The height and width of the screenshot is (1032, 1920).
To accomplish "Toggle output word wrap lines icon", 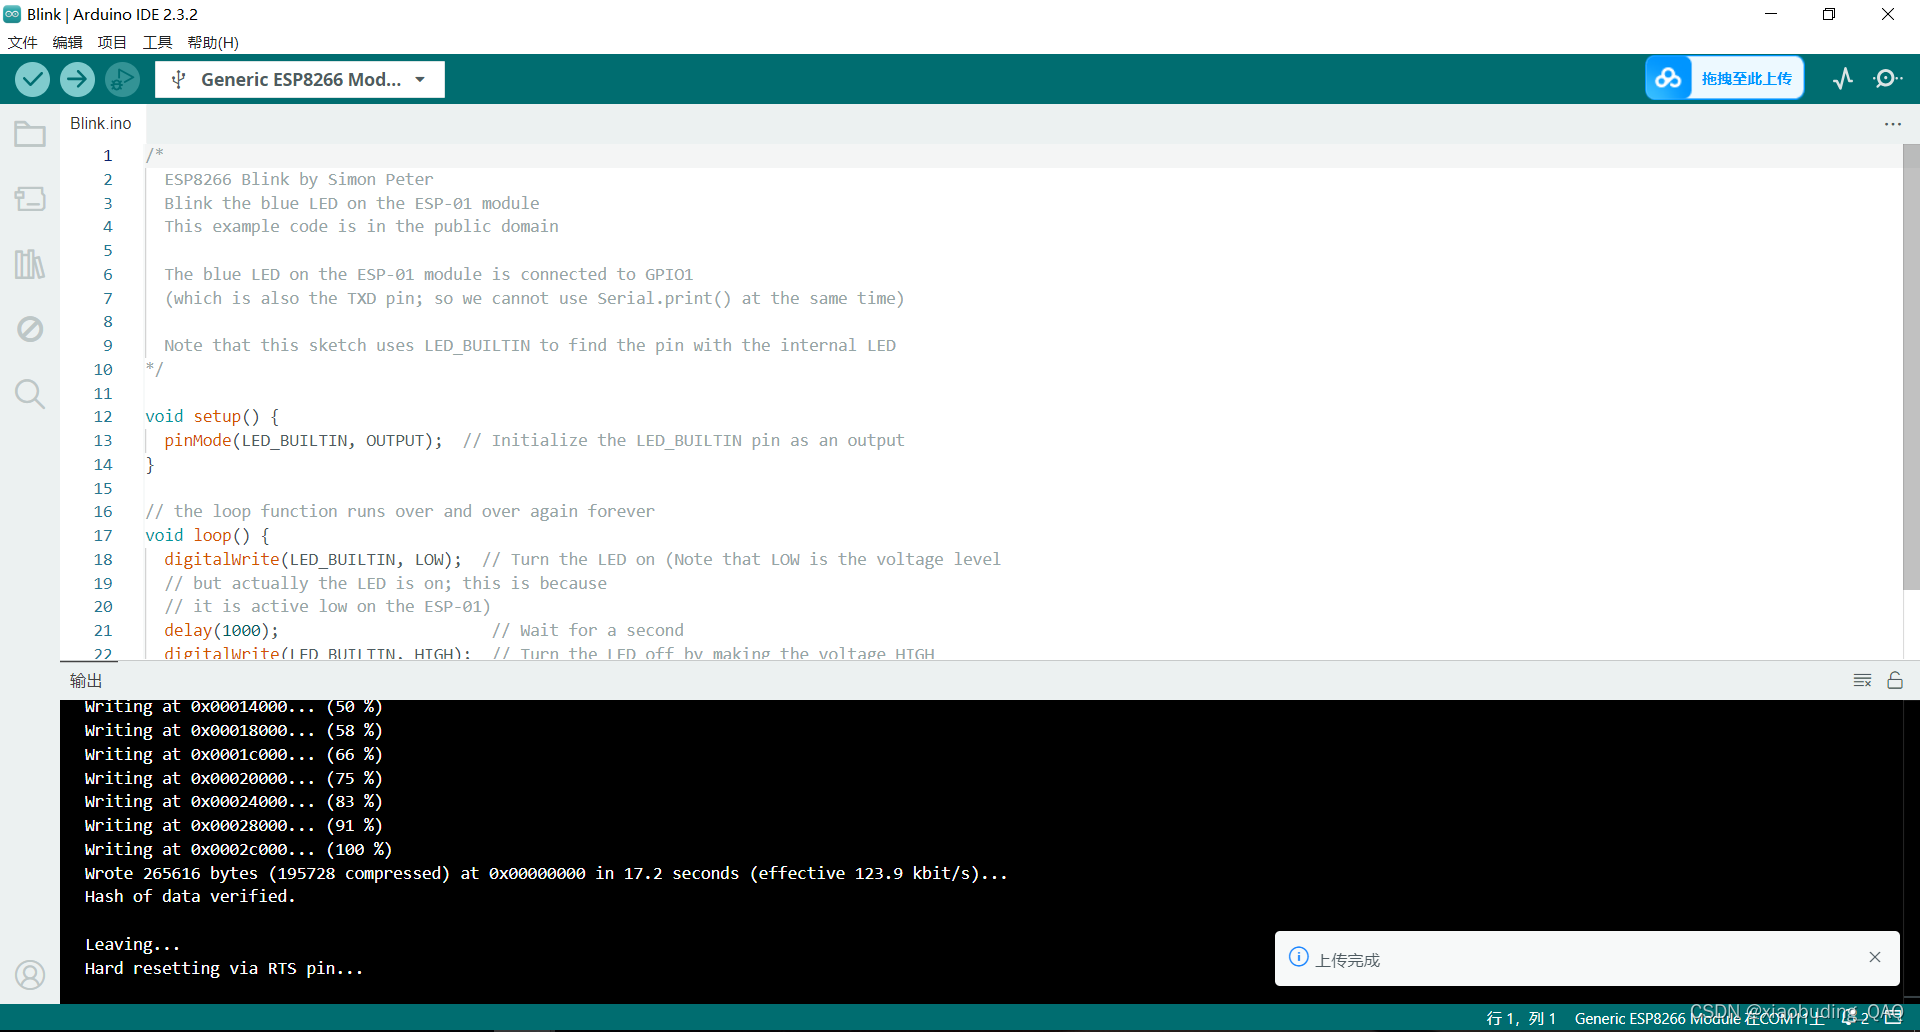I will 1862,680.
